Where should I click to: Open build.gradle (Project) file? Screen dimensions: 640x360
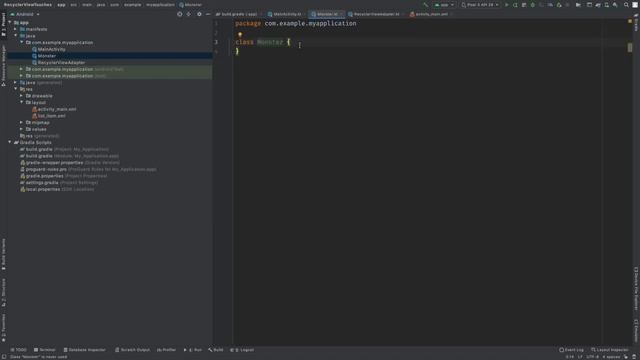pos(64,149)
